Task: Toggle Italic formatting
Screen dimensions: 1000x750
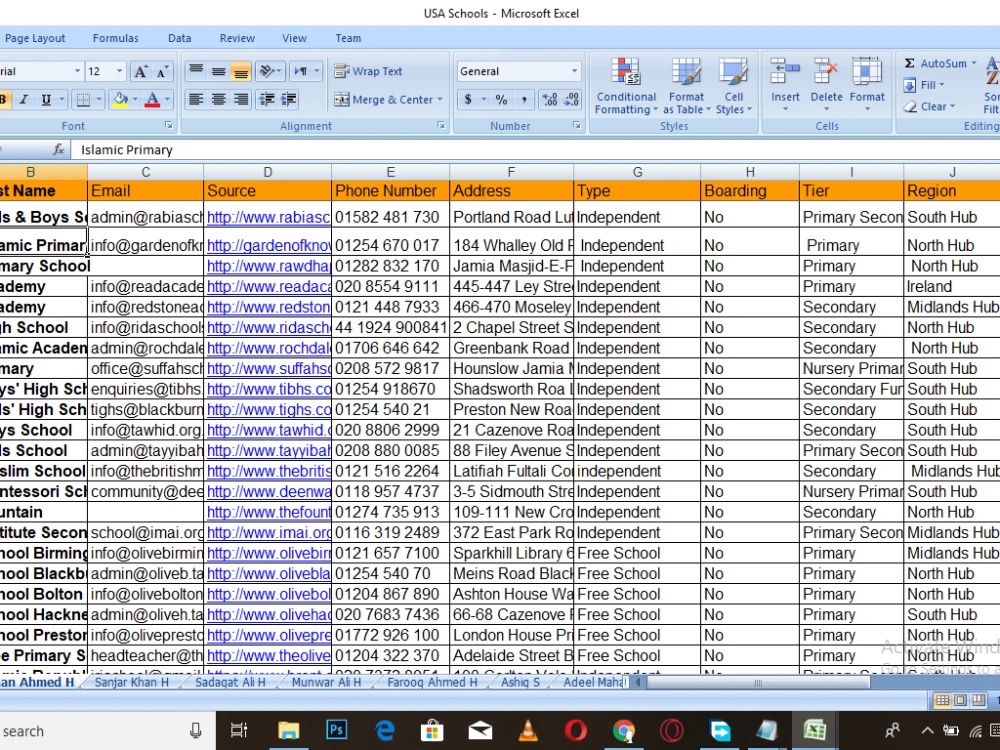Action: 22,99
